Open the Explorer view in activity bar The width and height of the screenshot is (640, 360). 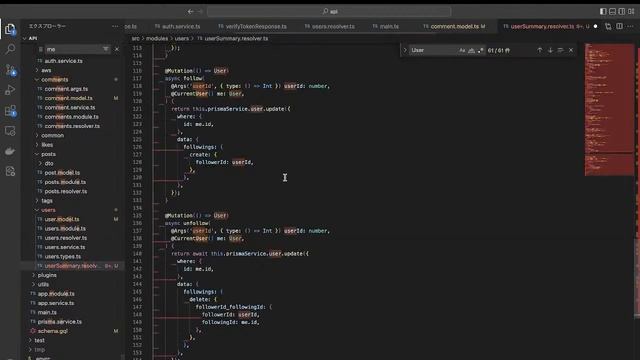pos(10,29)
